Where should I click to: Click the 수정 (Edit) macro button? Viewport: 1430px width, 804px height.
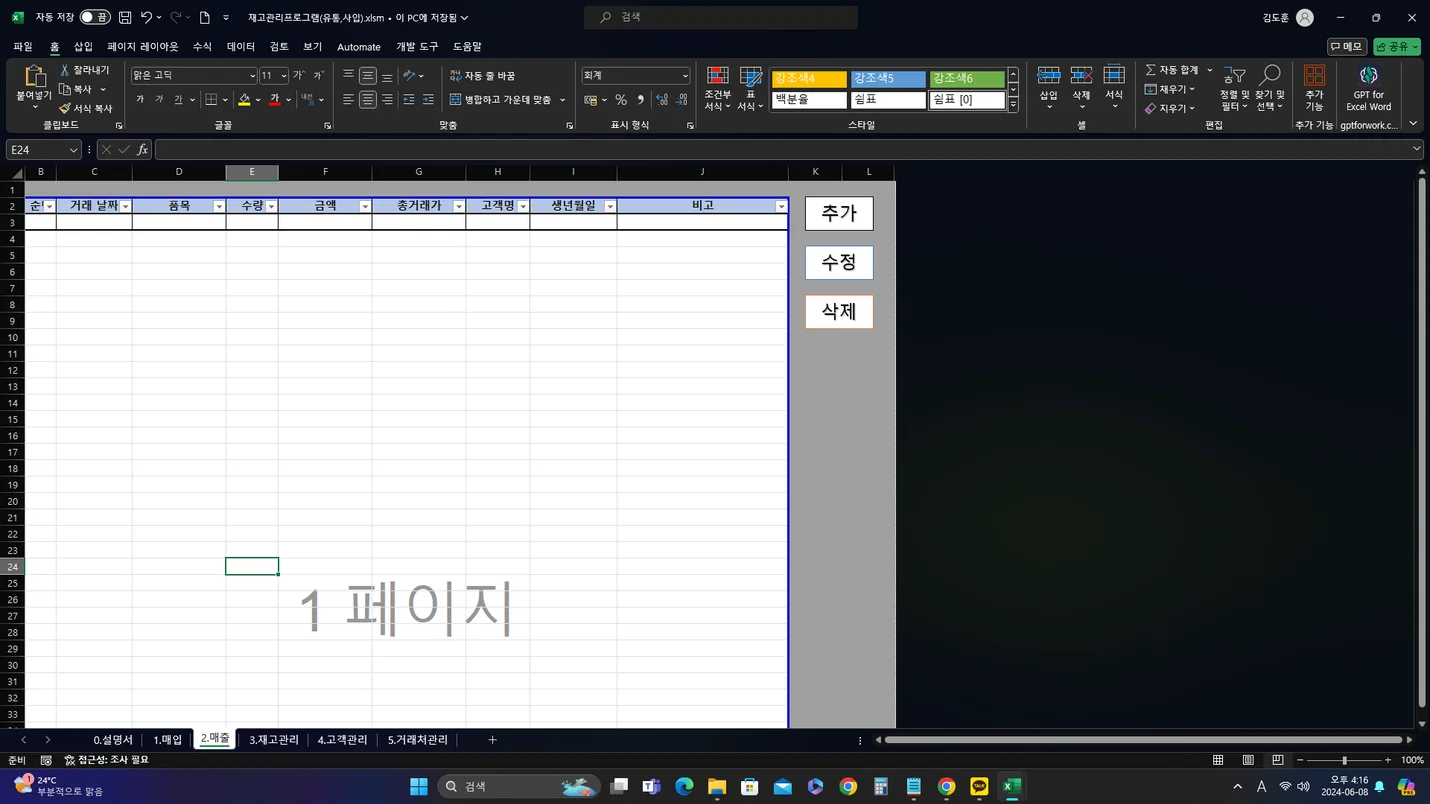tap(839, 263)
